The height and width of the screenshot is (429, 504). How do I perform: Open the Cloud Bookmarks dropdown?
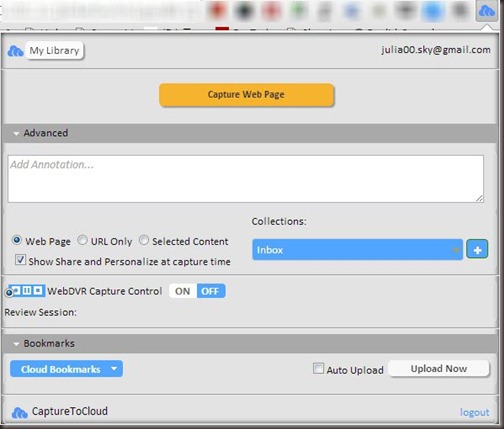(66, 369)
